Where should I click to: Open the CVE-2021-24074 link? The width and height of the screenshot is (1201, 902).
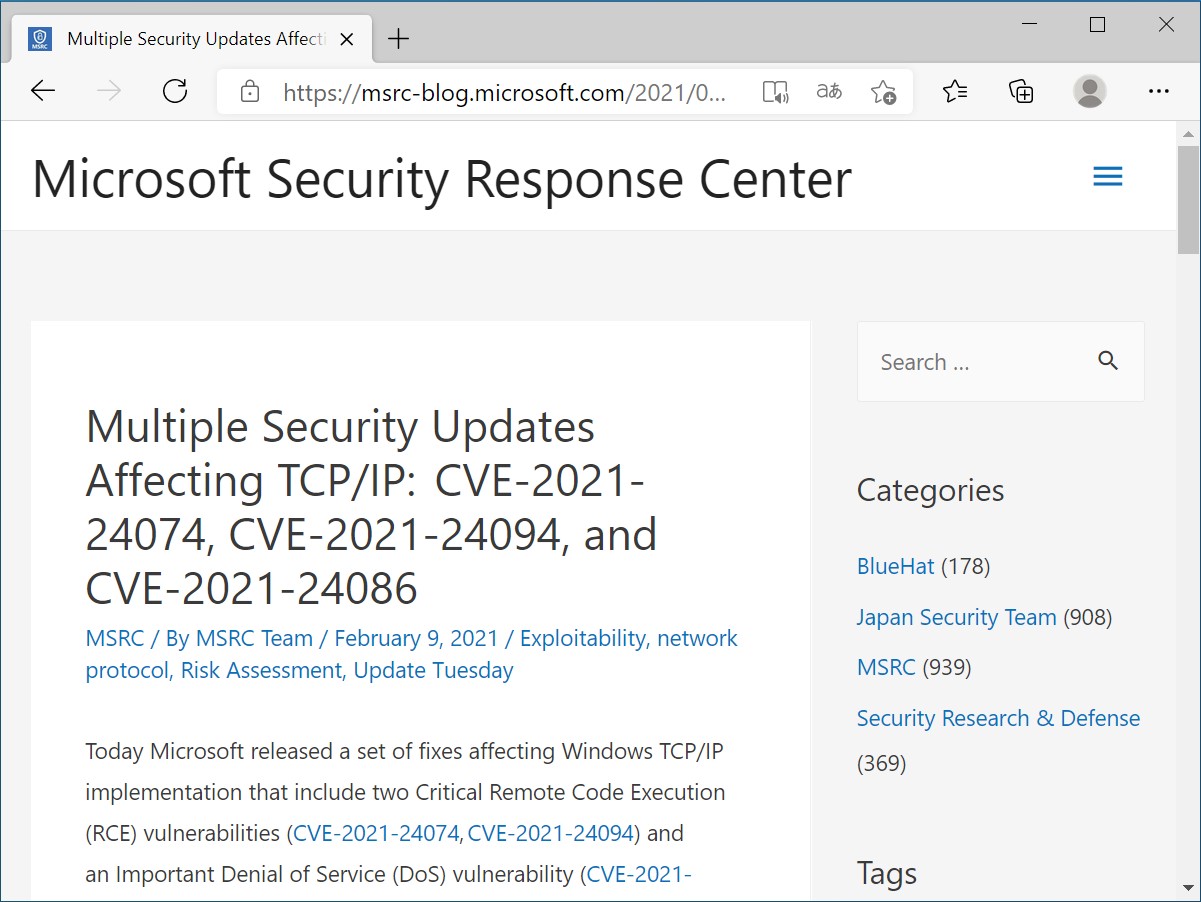pos(375,832)
